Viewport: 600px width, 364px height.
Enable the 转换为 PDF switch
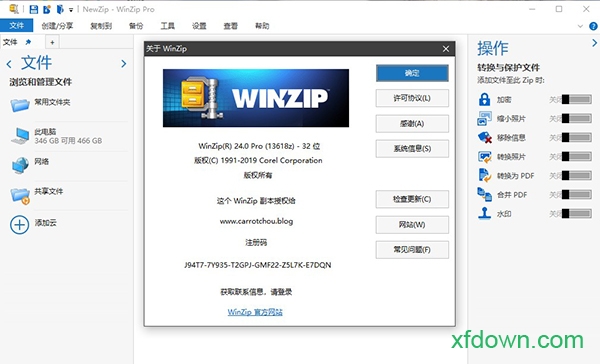577,176
